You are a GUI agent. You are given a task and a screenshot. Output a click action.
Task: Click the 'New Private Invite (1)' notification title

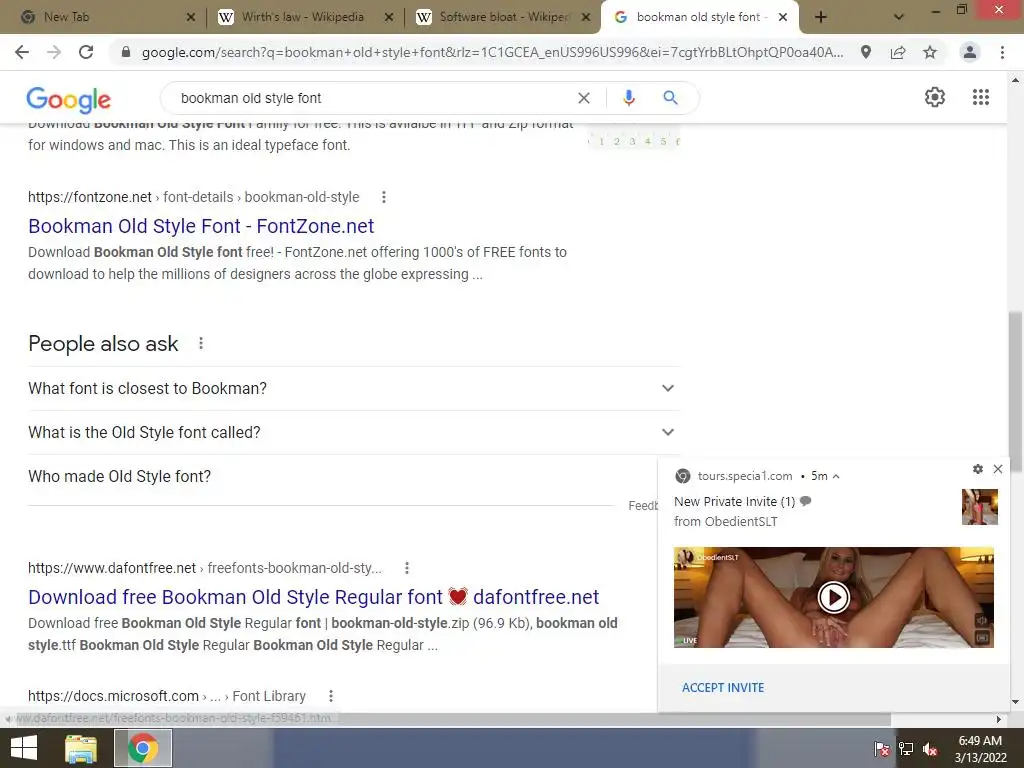[x=735, y=502]
